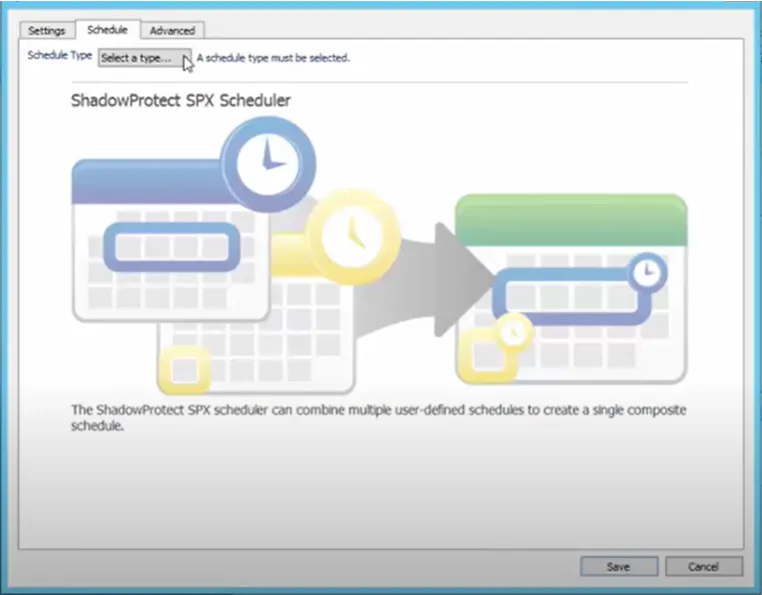
Task: Click the blue rounded range on blue calendar
Action: pos(172,246)
